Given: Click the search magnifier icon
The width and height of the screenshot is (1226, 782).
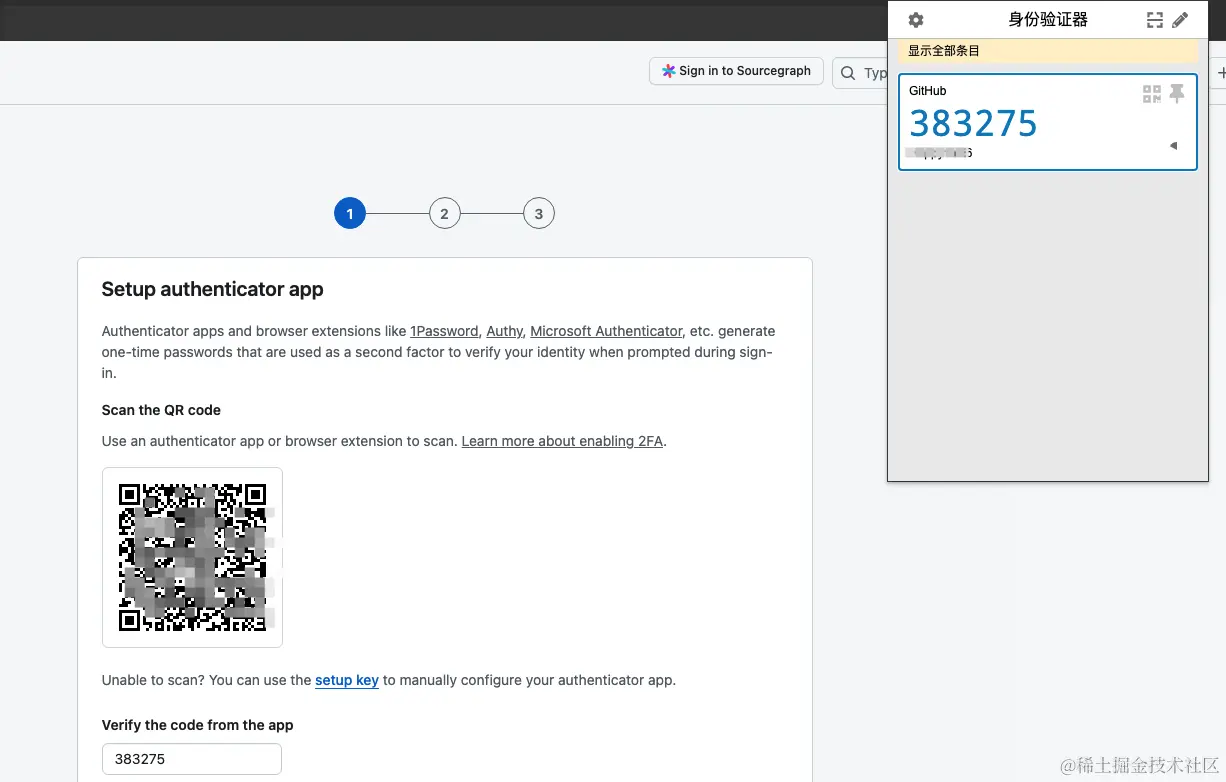Looking at the screenshot, I should click(x=848, y=73).
